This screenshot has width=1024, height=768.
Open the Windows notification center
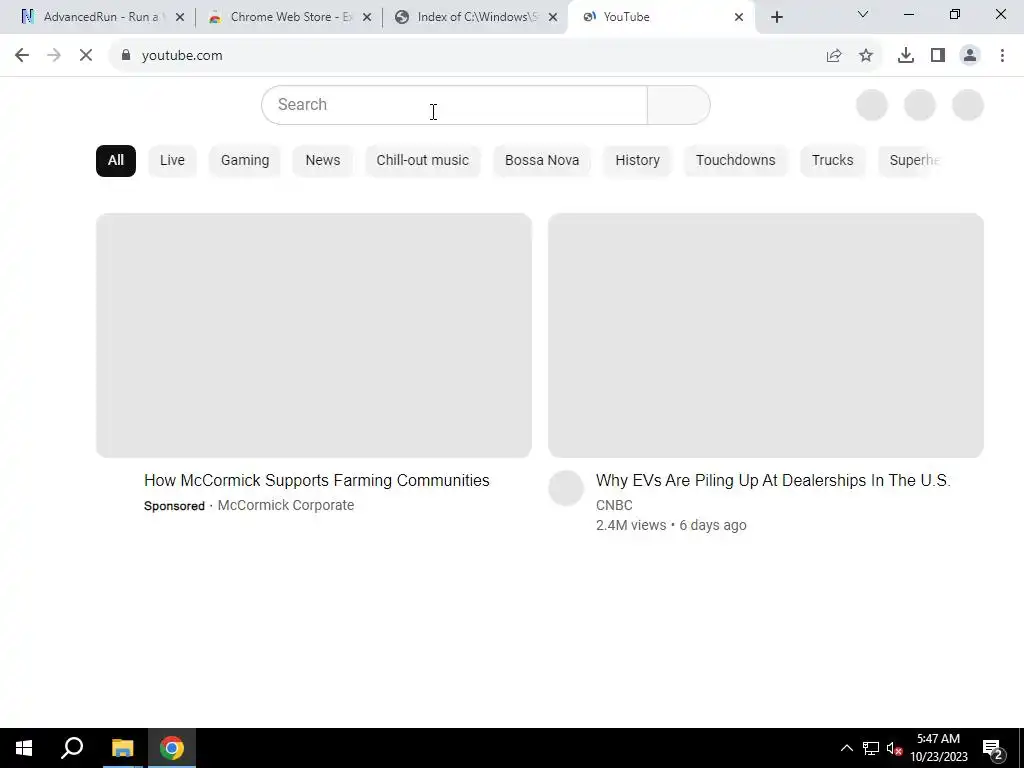pos(993,748)
